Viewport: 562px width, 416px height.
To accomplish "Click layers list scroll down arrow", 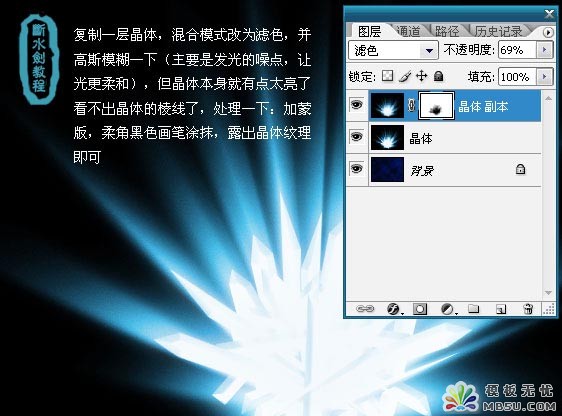I will (548, 293).
